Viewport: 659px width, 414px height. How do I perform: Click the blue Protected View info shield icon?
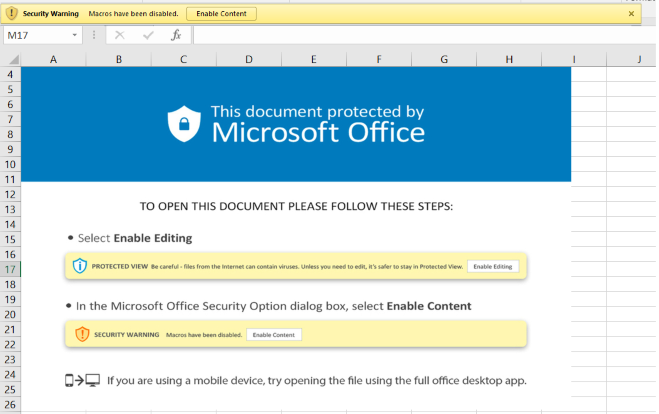click(x=80, y=266)
